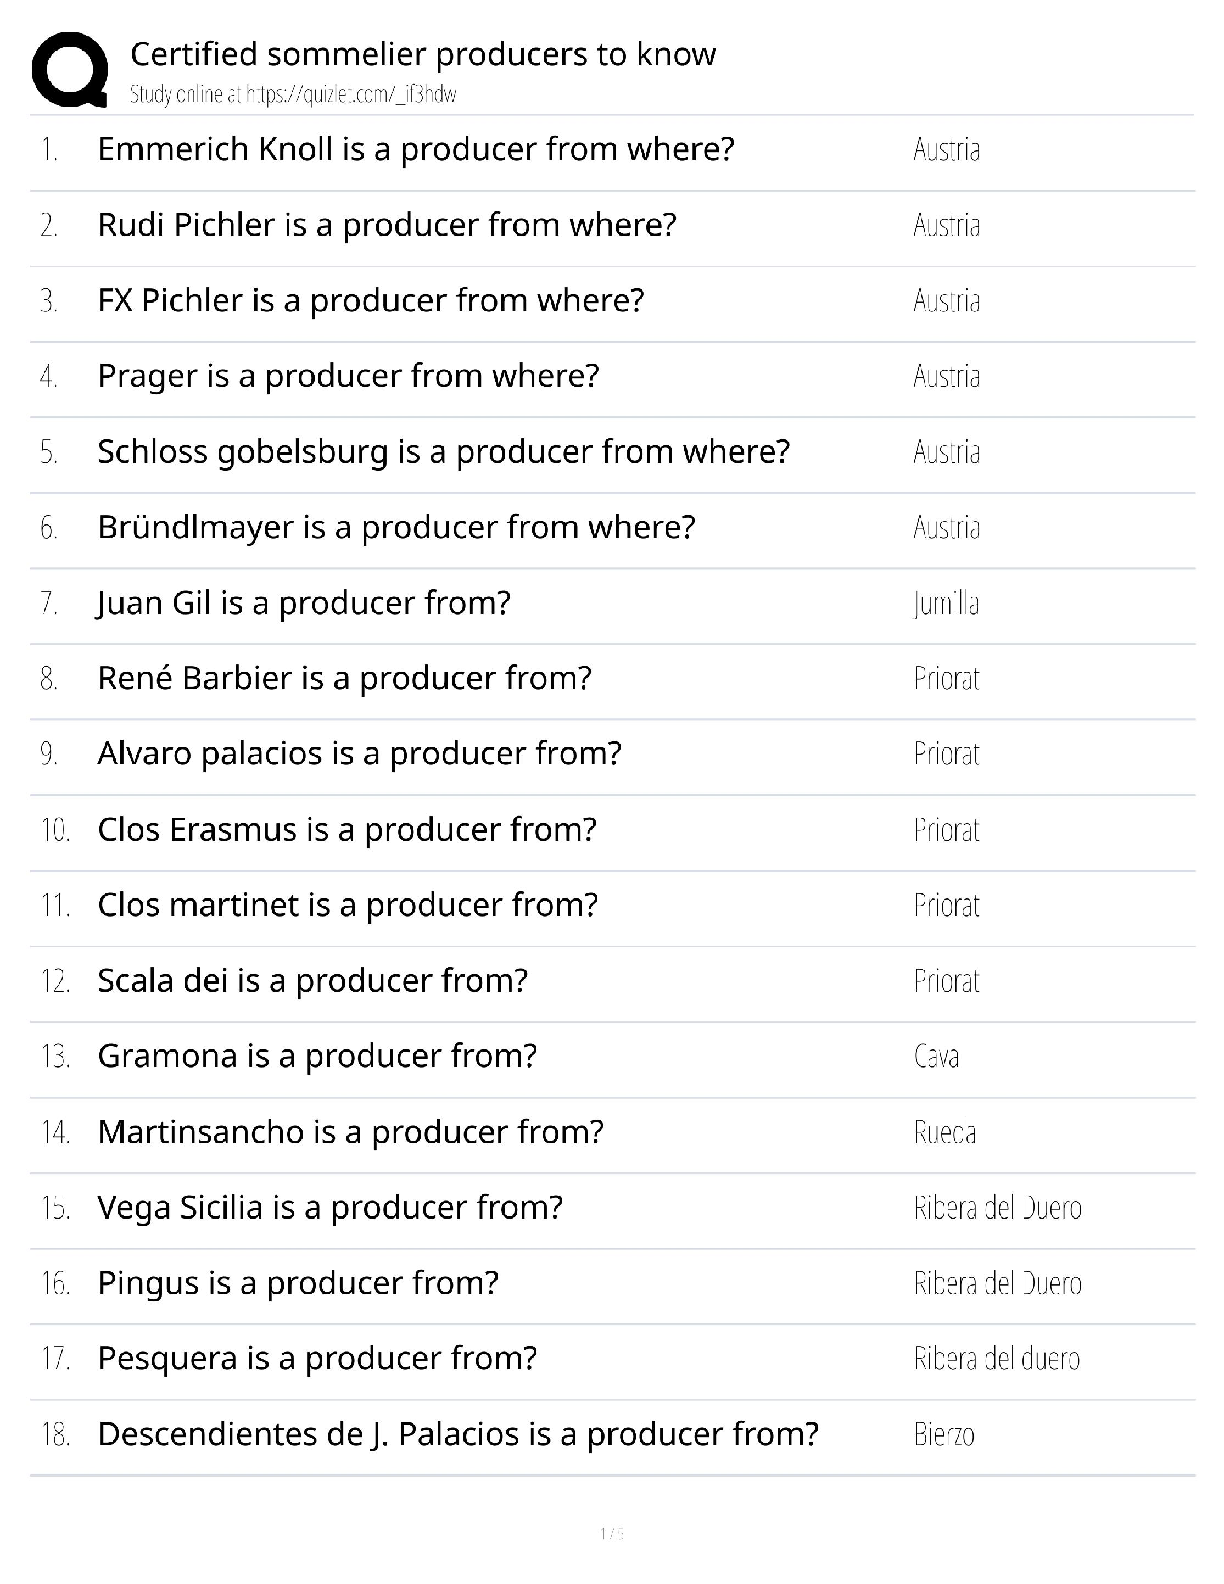
Task: Select the Vega Sicilia question
Action: pos(330,1208)
